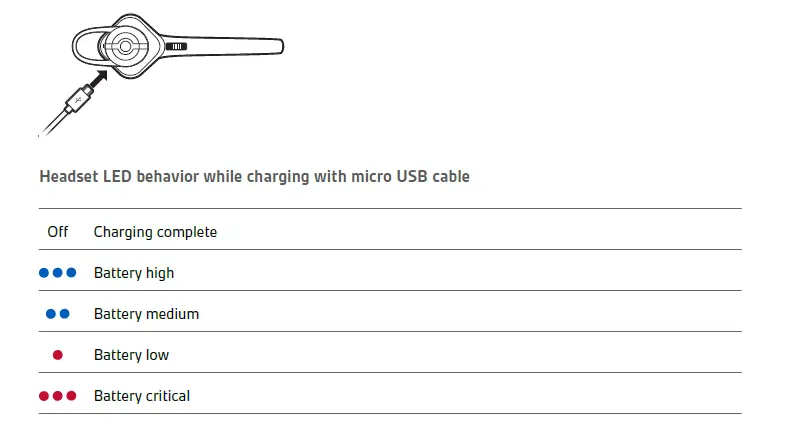Select the "Battery critical" row label
This screenshot has height=422, width=796.
[142, 396]
